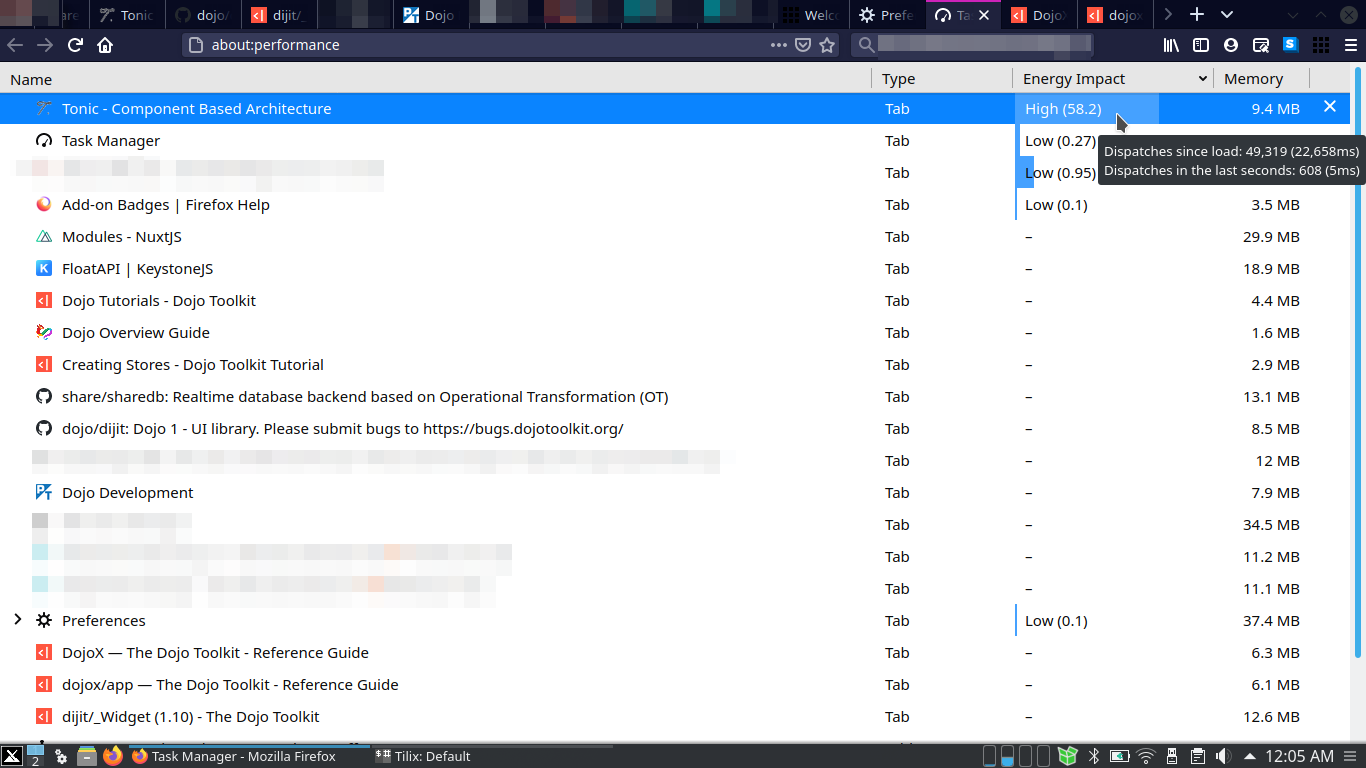This screenshot has height=768, width=1366.
Task: Select the Creating Stores - Dojo Toolkit Tutorial row
Action: [x=675, y=364]
